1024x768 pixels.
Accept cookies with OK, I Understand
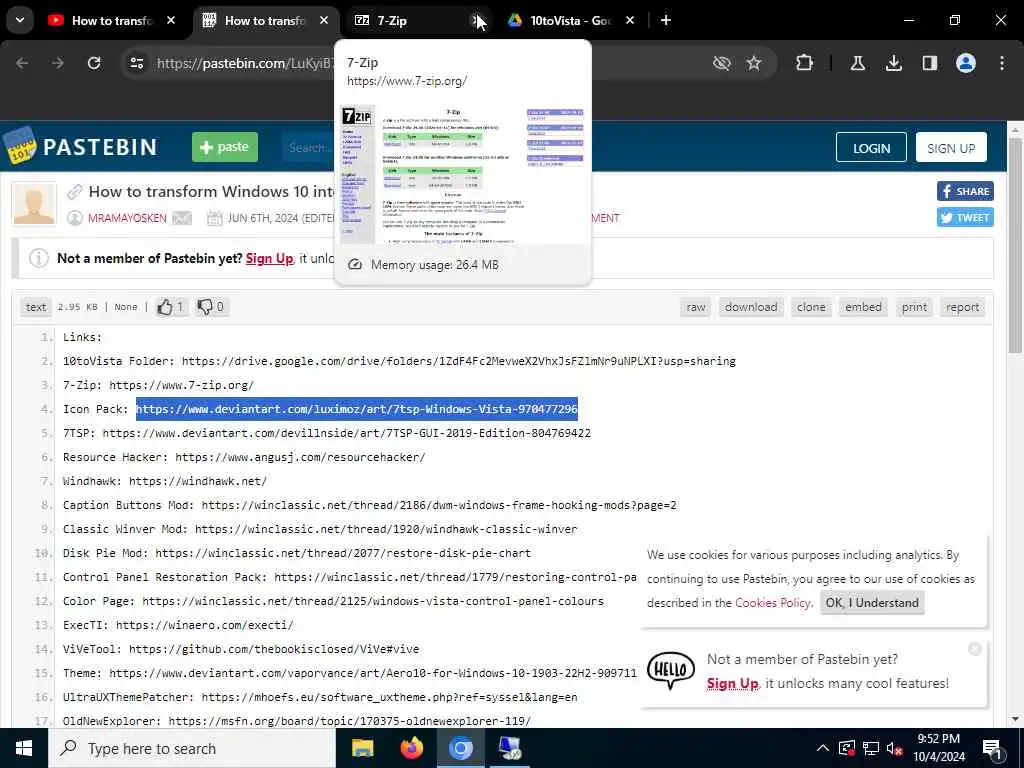[872, 603]
